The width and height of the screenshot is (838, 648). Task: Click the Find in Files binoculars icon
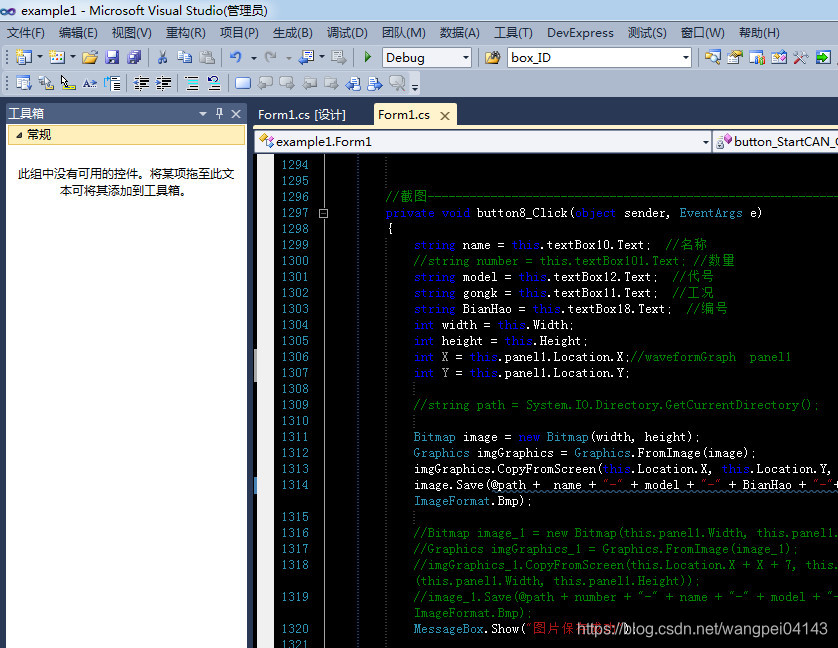[x=492, y=57]
